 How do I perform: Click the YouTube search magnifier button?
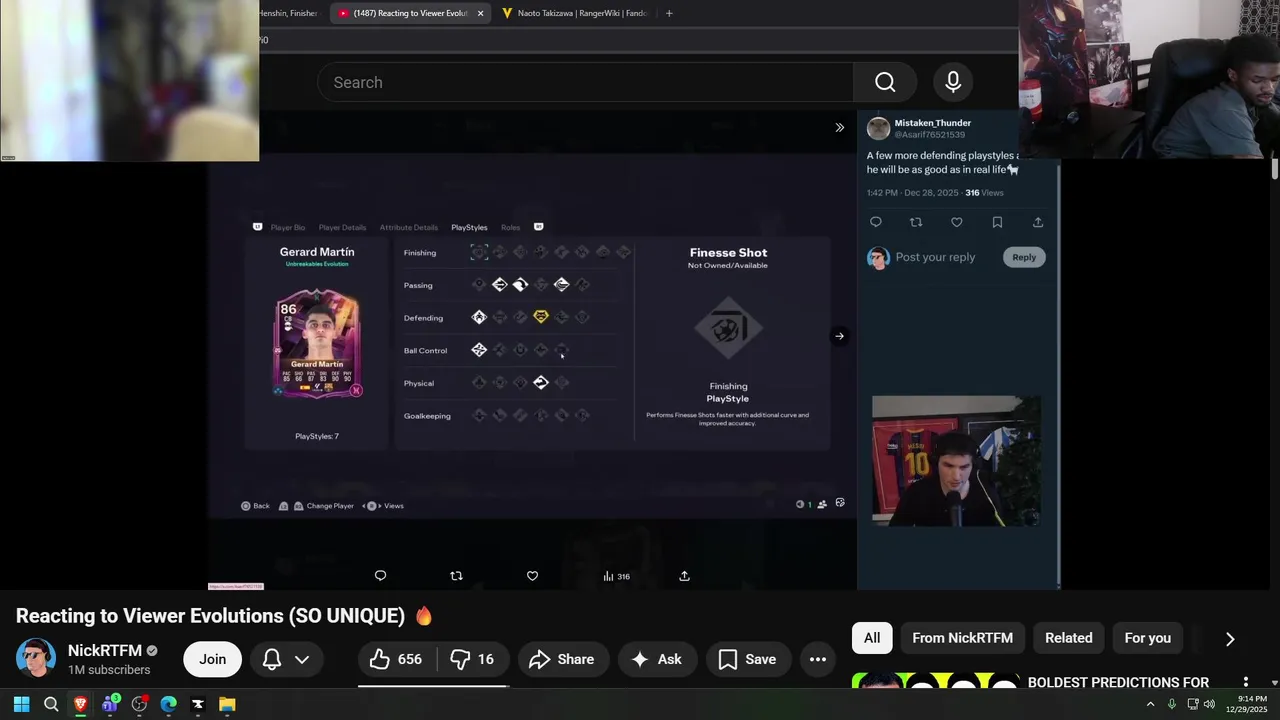click(x=885, y=82)
